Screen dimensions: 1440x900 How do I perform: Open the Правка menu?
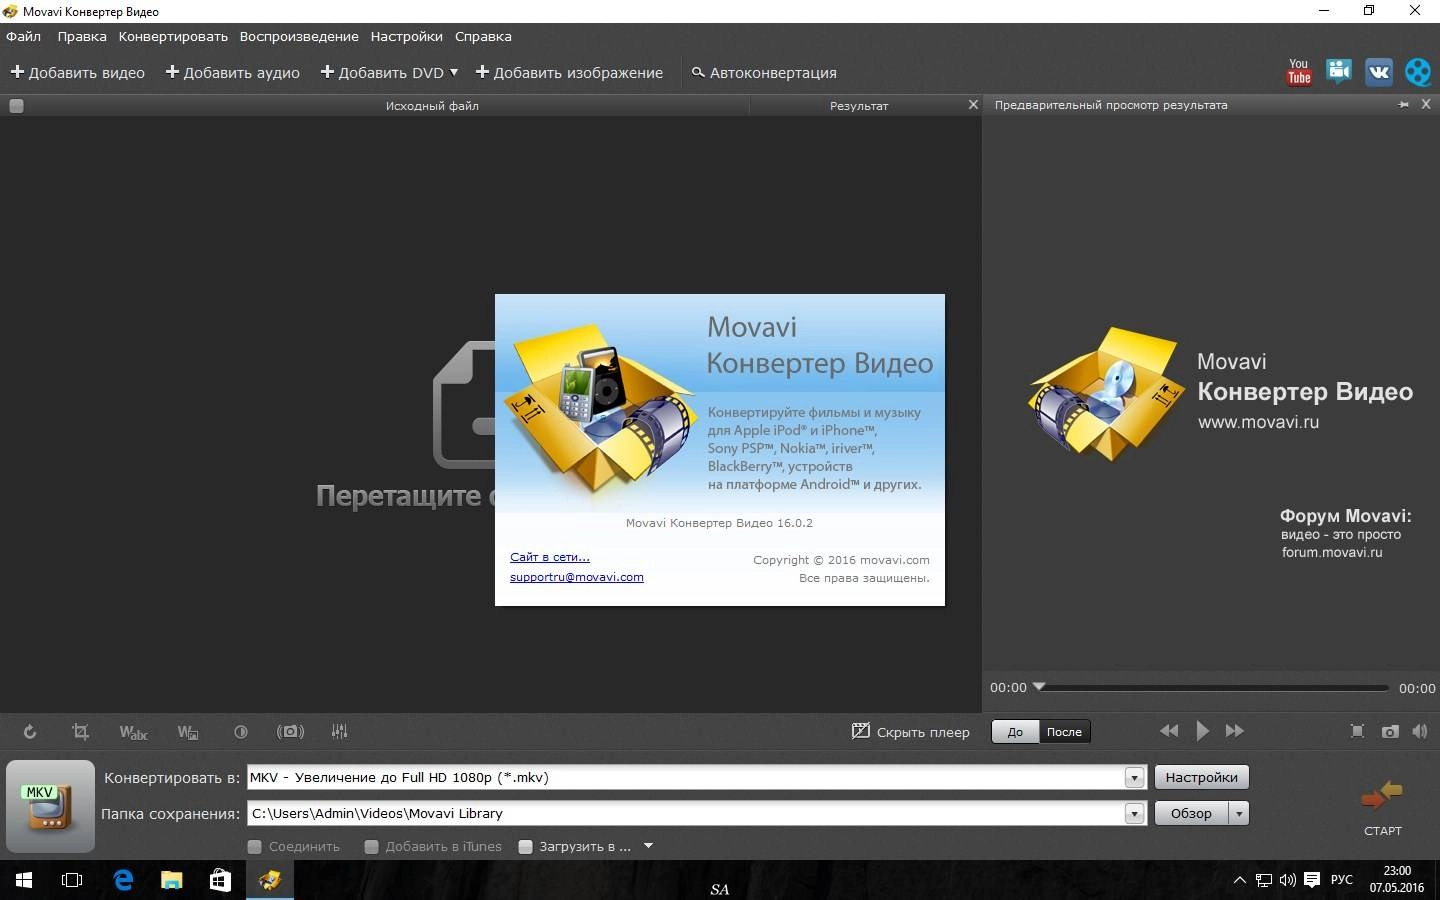pos(82,36)
